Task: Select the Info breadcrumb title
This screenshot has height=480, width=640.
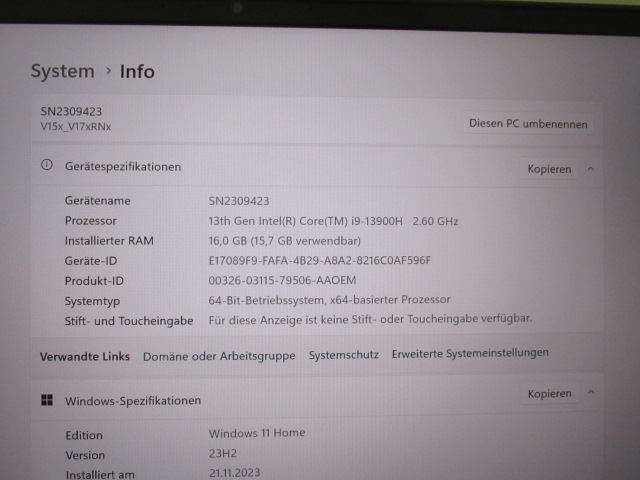Action: 137,71
